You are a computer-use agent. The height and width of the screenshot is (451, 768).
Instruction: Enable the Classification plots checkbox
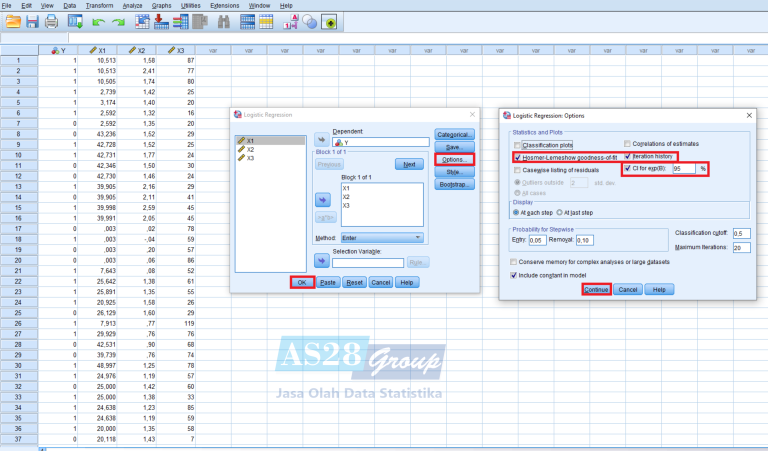[517, 144]
